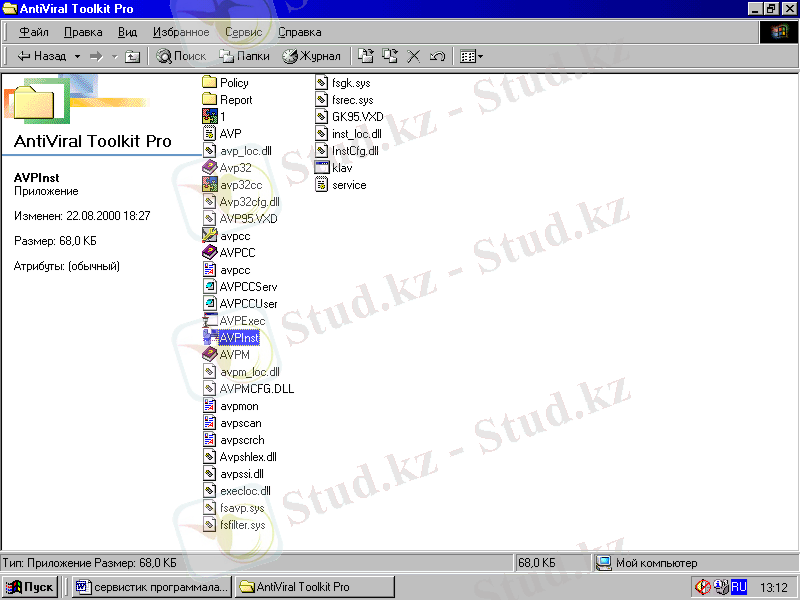
Task: Select the AVPInst application
Action: pos(231,338)
